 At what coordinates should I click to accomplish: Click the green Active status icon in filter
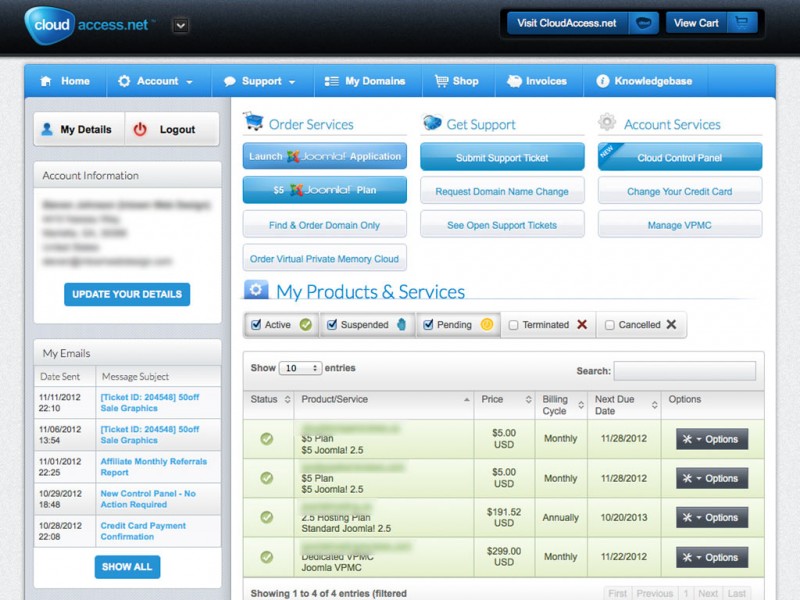tap(306, 324)
